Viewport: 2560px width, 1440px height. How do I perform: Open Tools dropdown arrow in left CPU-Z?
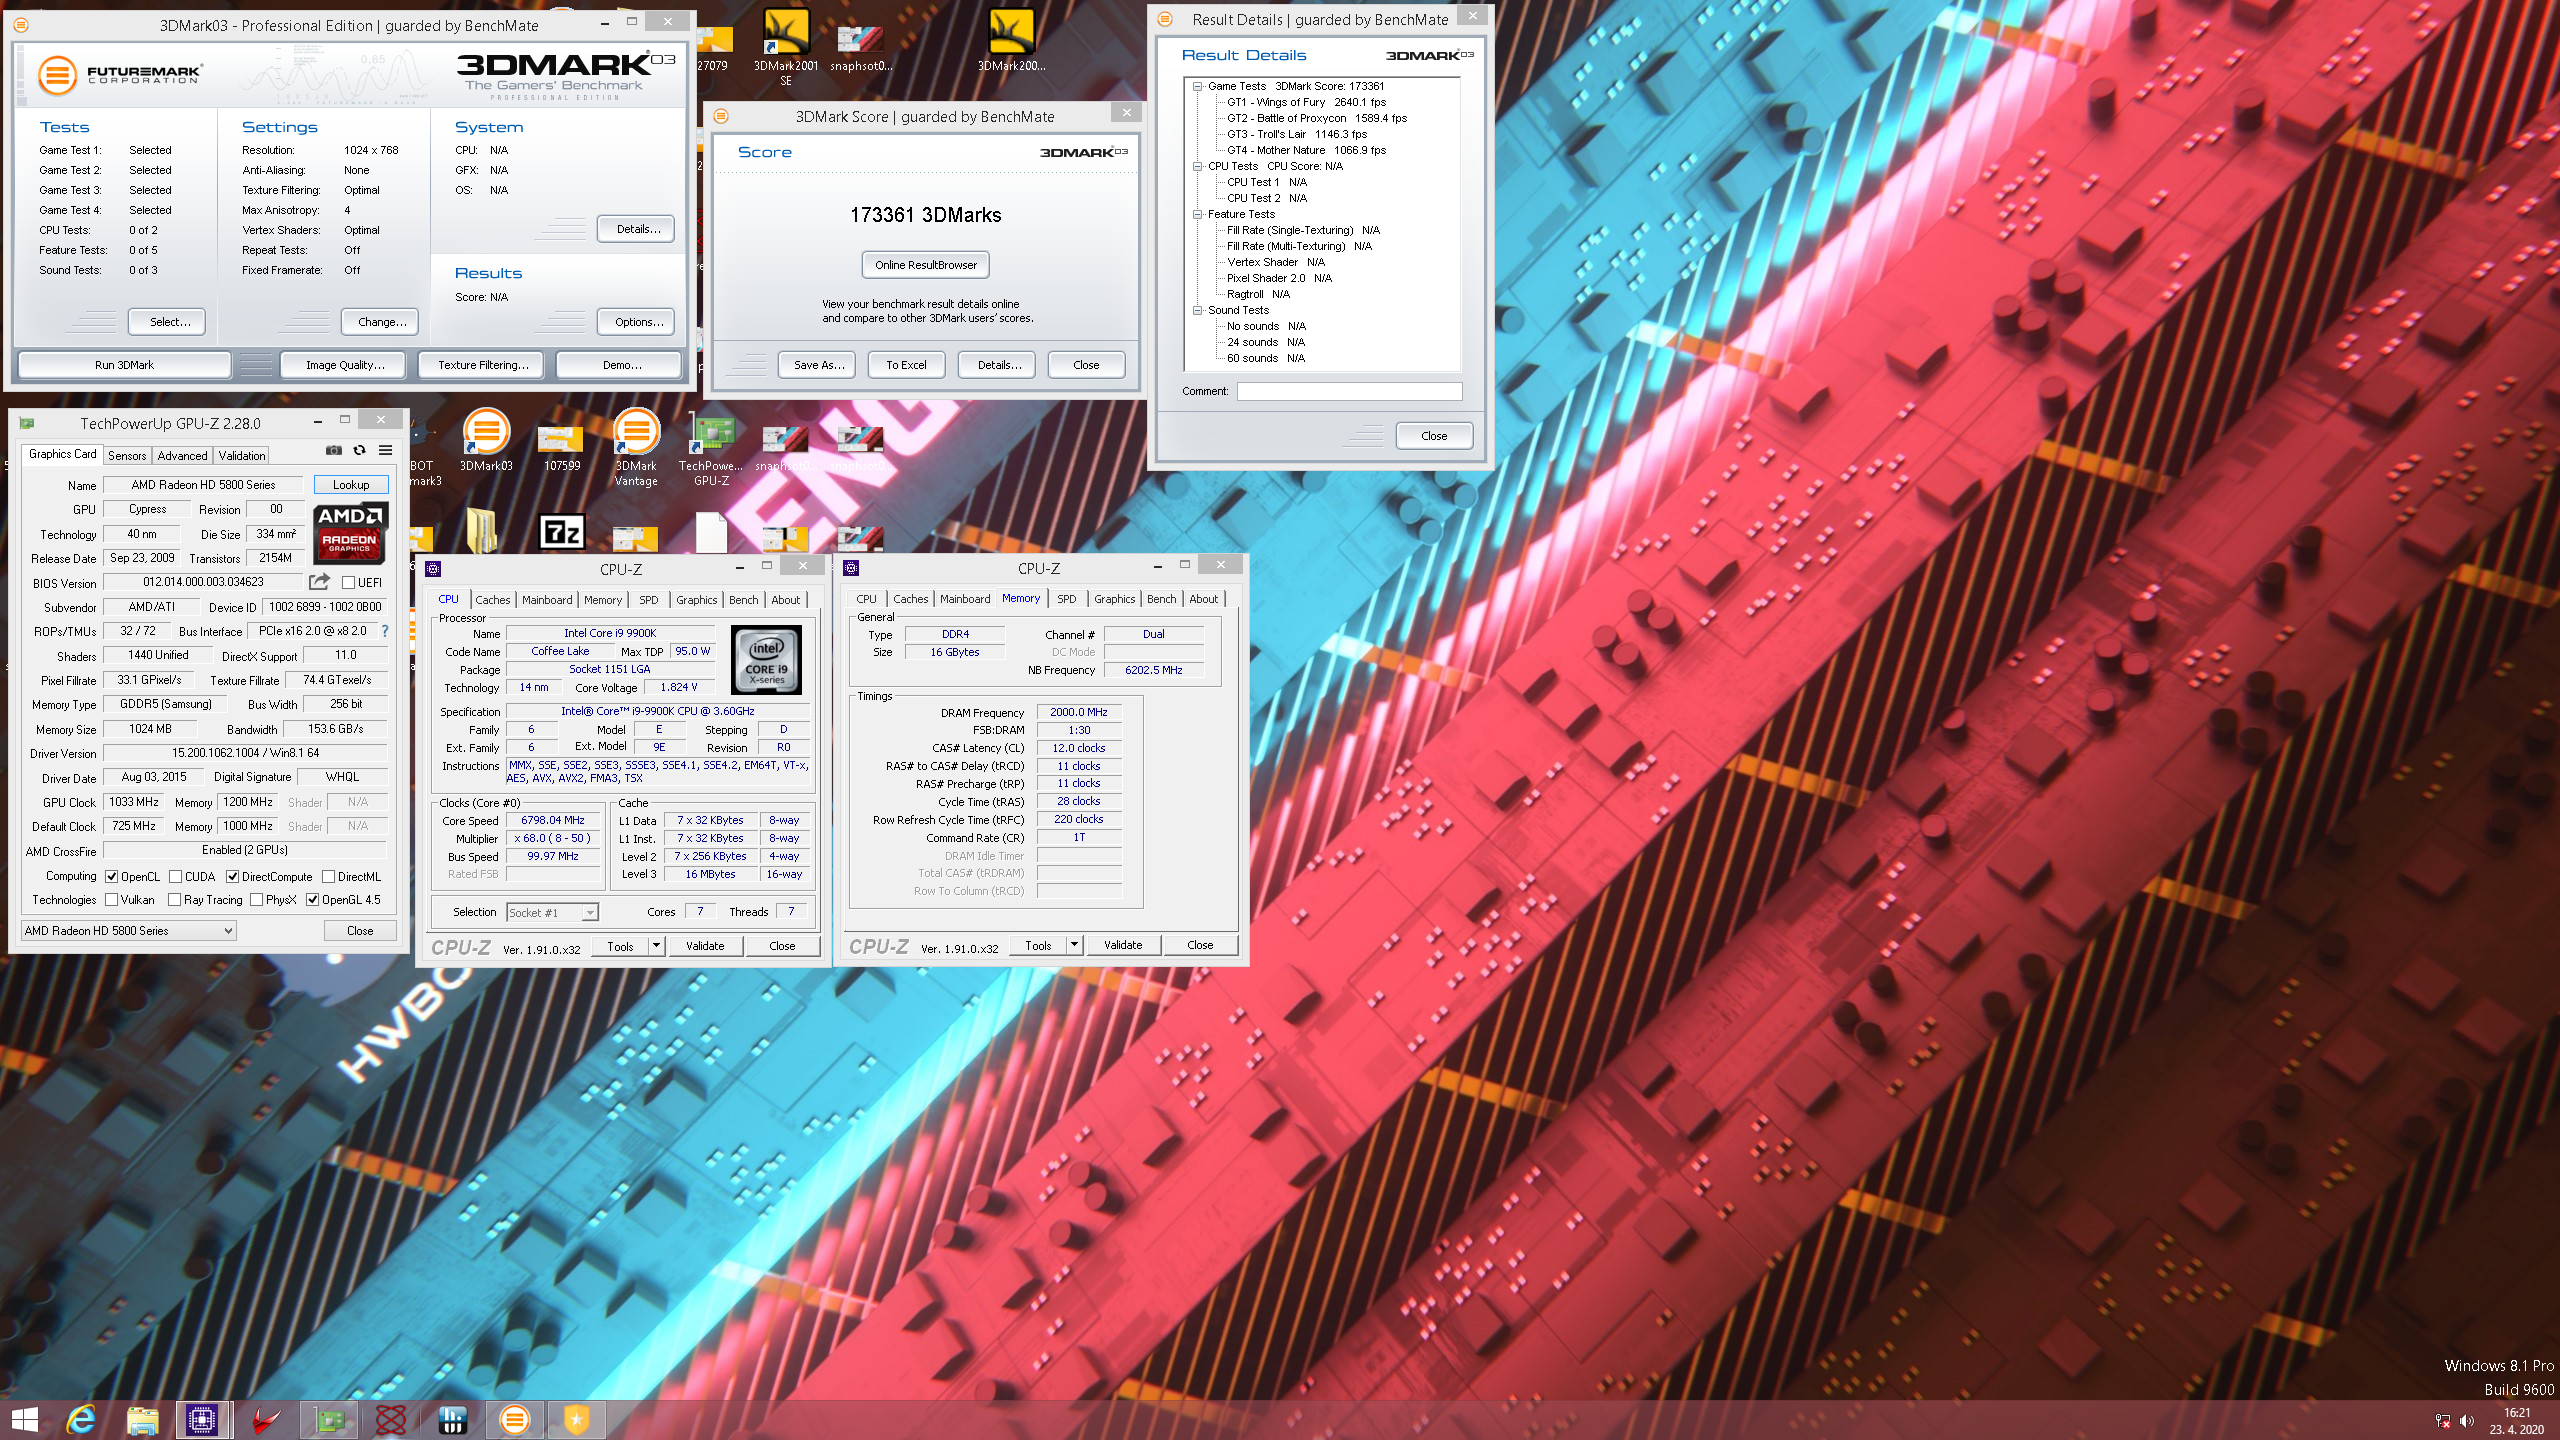point(657,945)
